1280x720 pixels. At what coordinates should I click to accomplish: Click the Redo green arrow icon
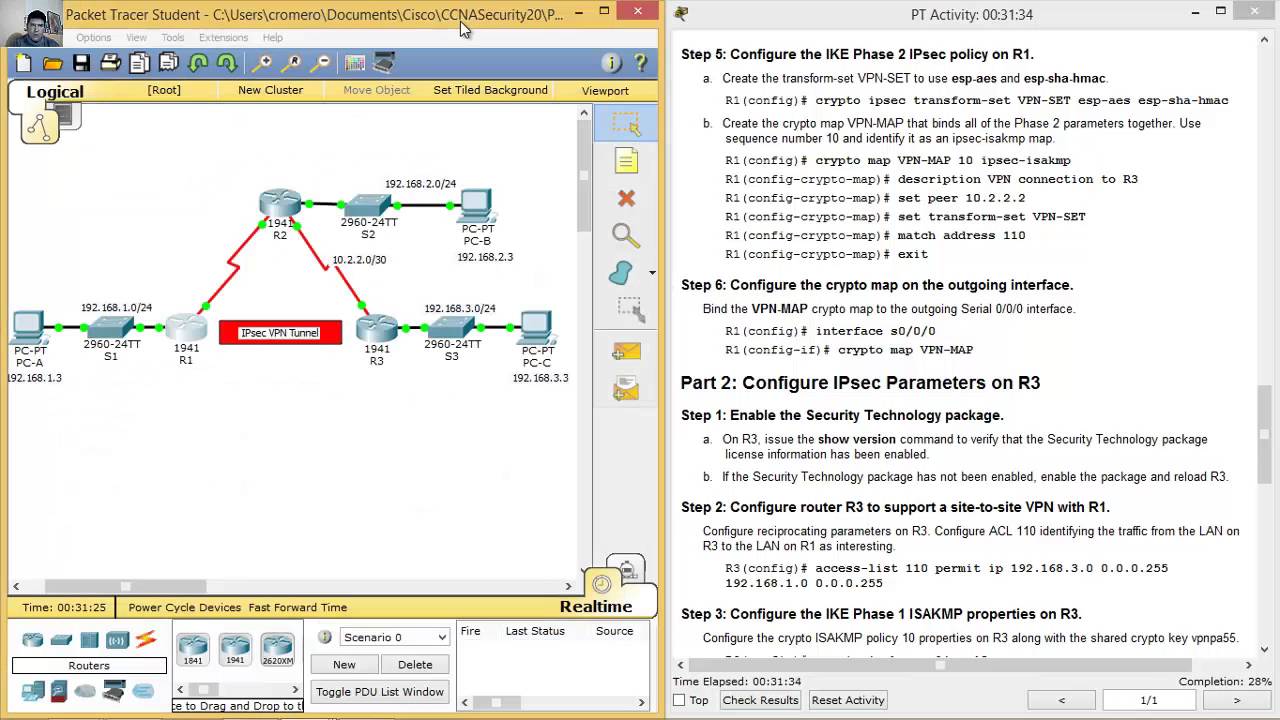coord(226,63)
